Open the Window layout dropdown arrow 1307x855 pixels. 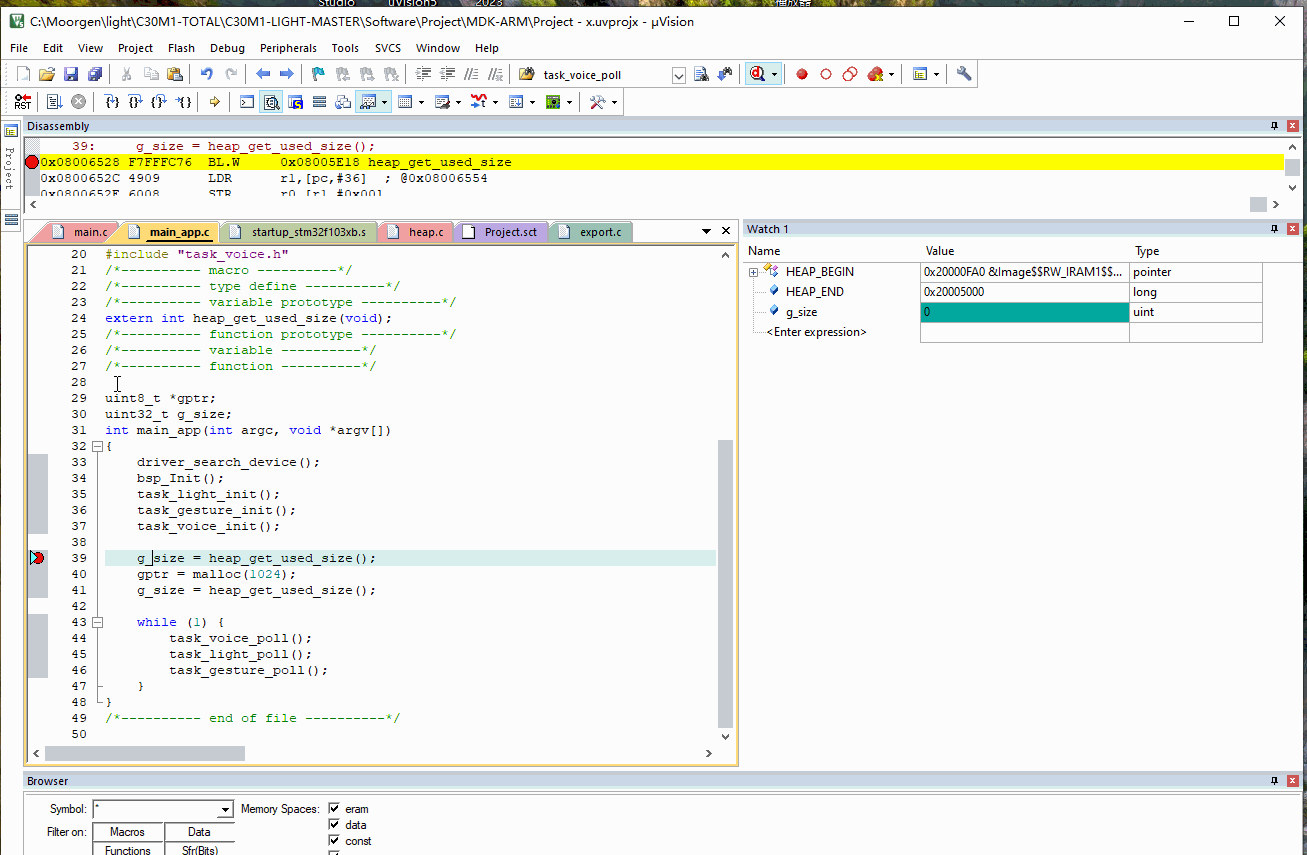938,75
